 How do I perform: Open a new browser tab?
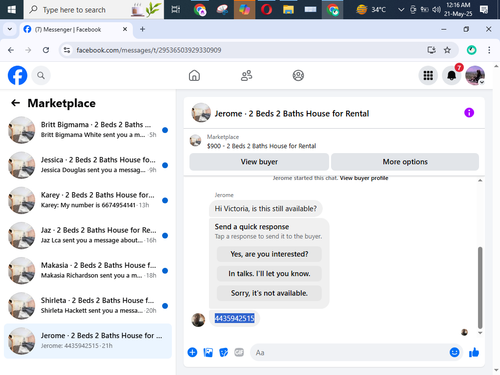coord(142,29)
